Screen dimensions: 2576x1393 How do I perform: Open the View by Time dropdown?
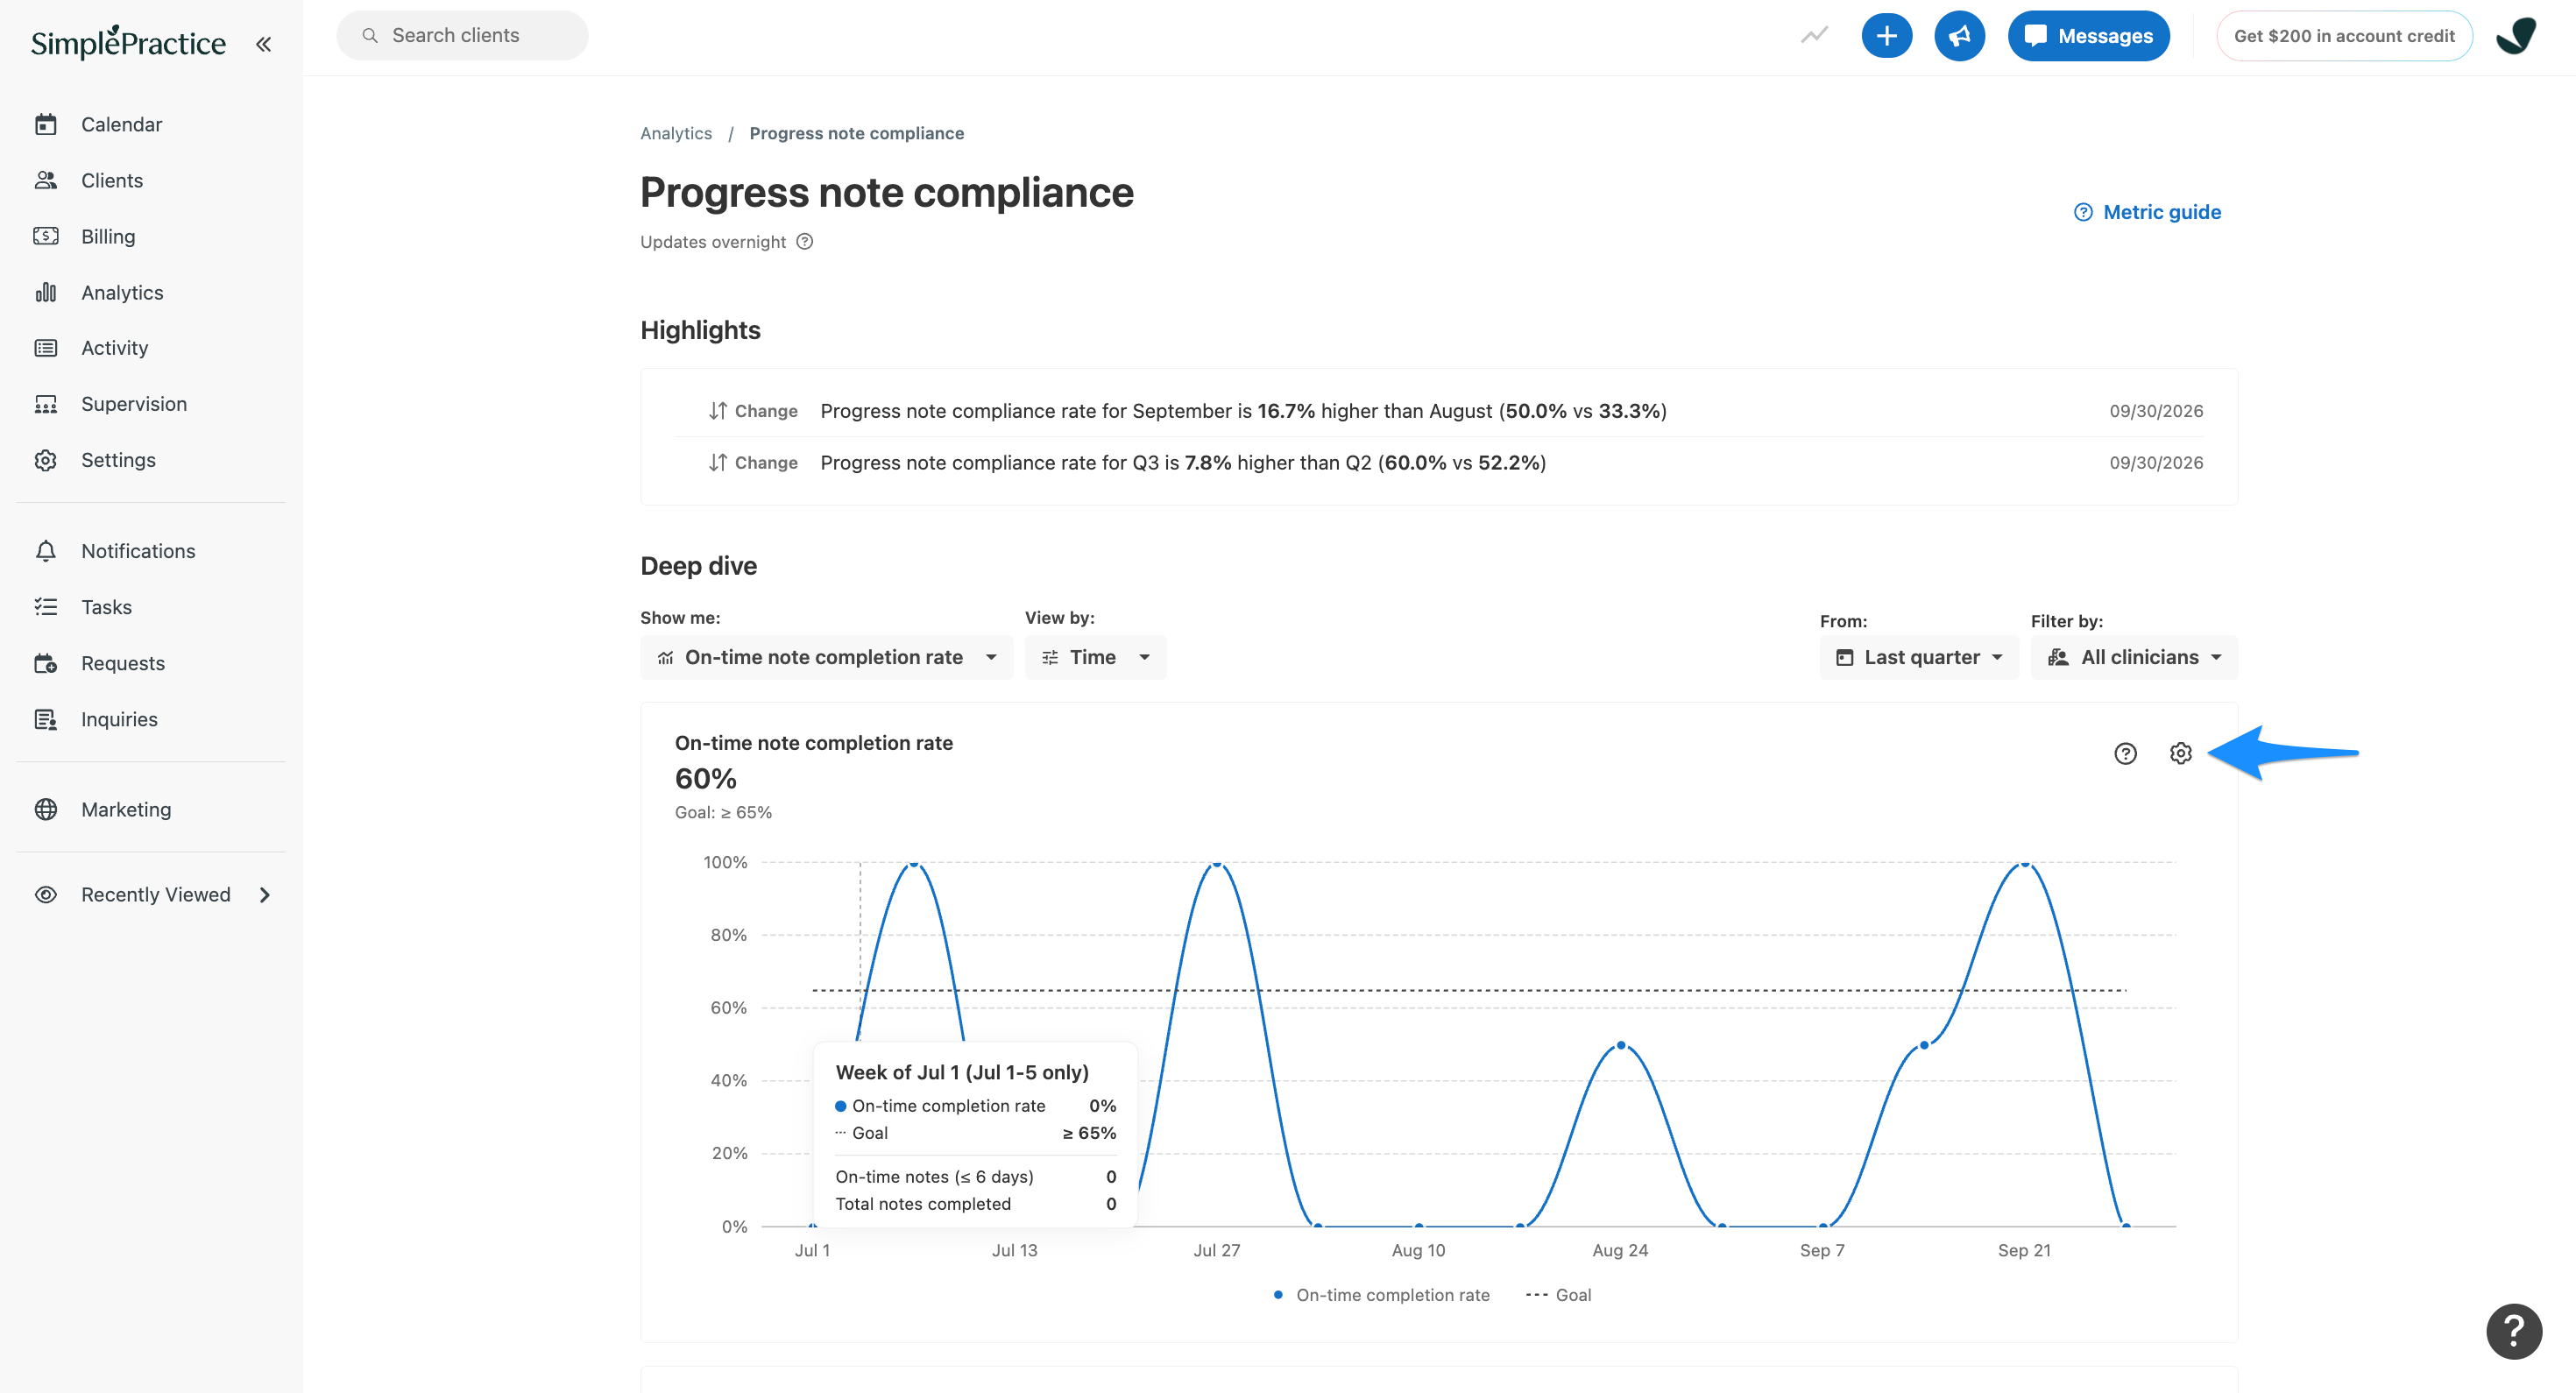tap(1095, 657)
